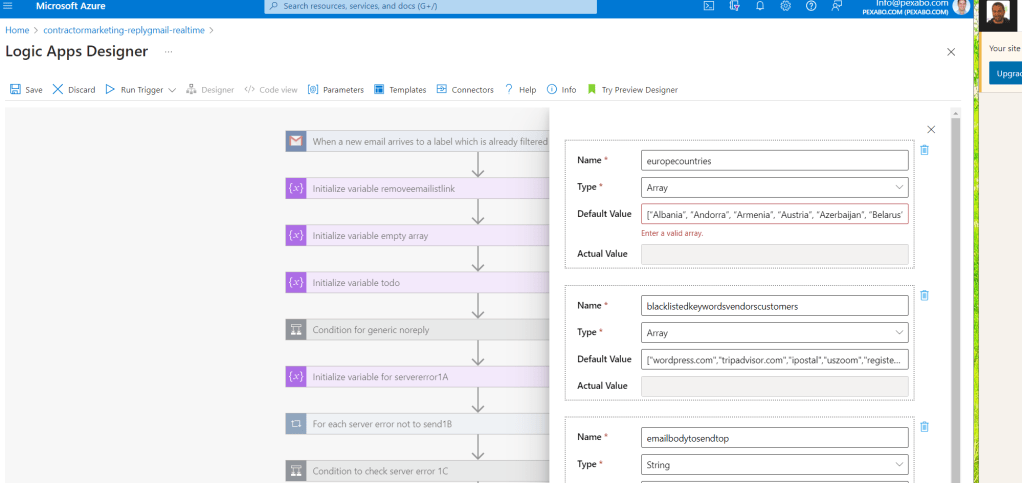Delete the blacklistedkeywordsvendorscustomers parameter
Screen dimensions: 1022x483
[x=924, y=295]
